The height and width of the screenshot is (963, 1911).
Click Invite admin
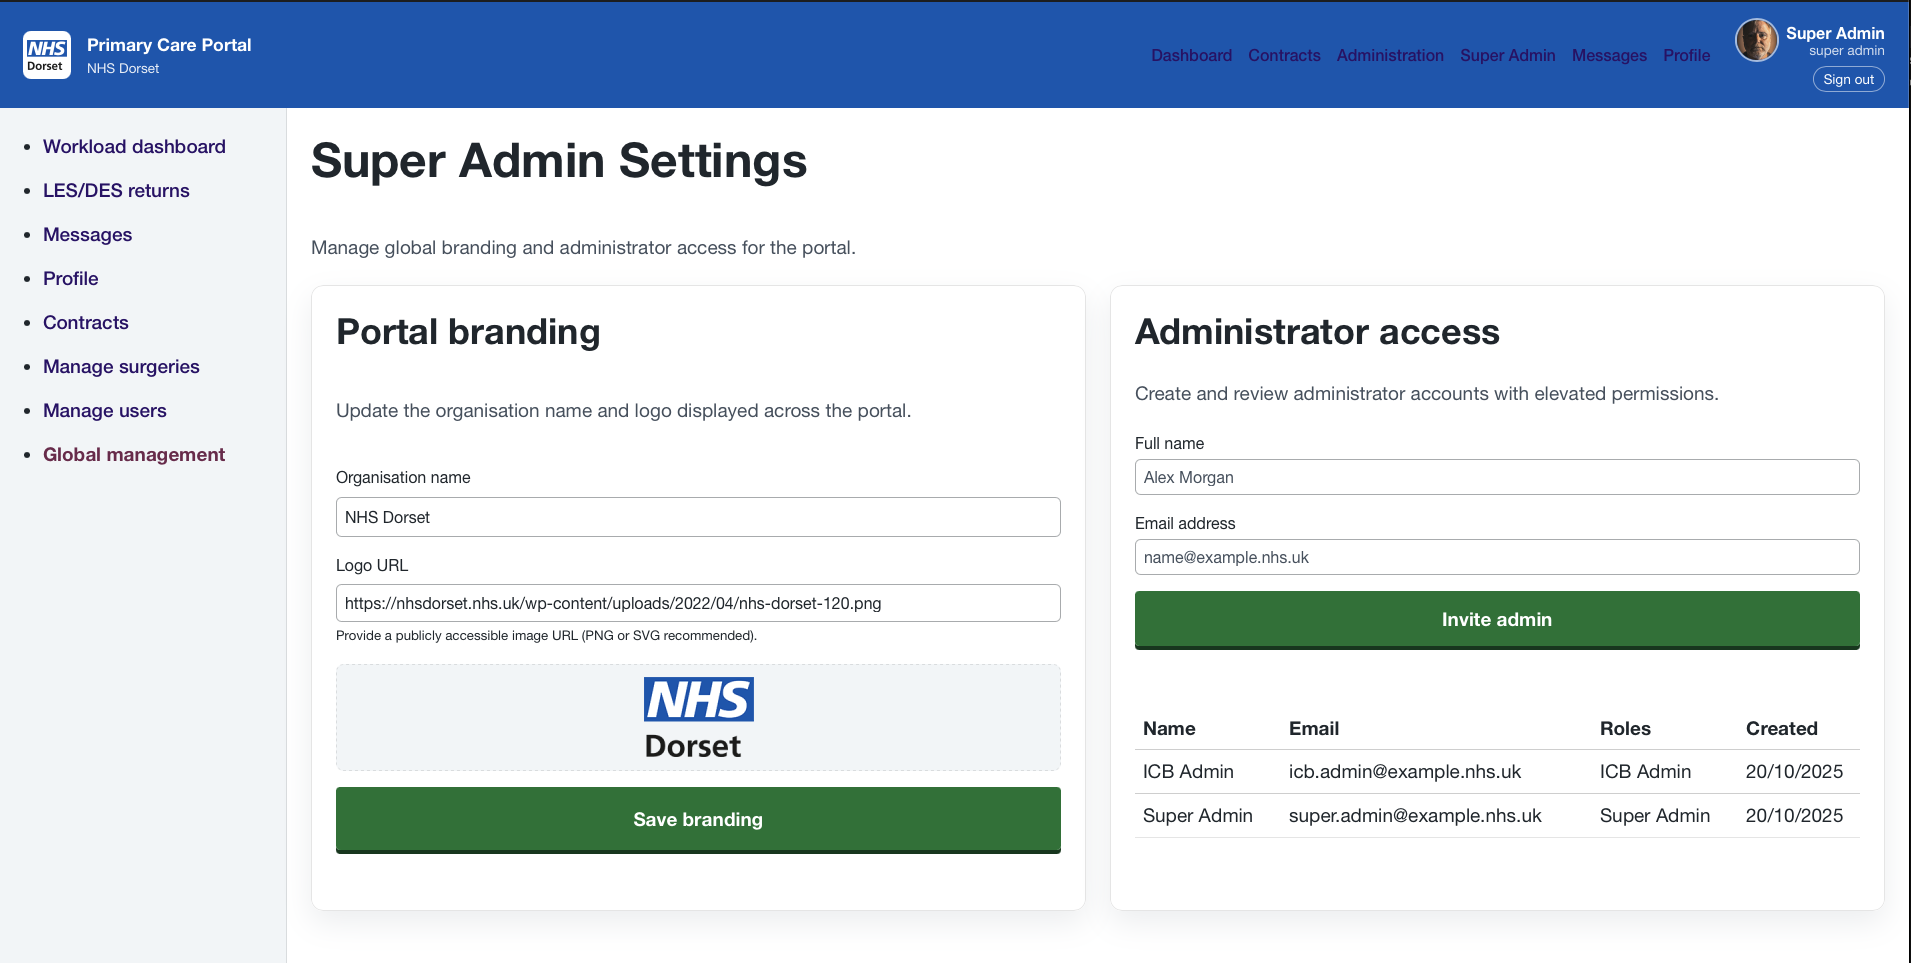tap(1496, 619)
